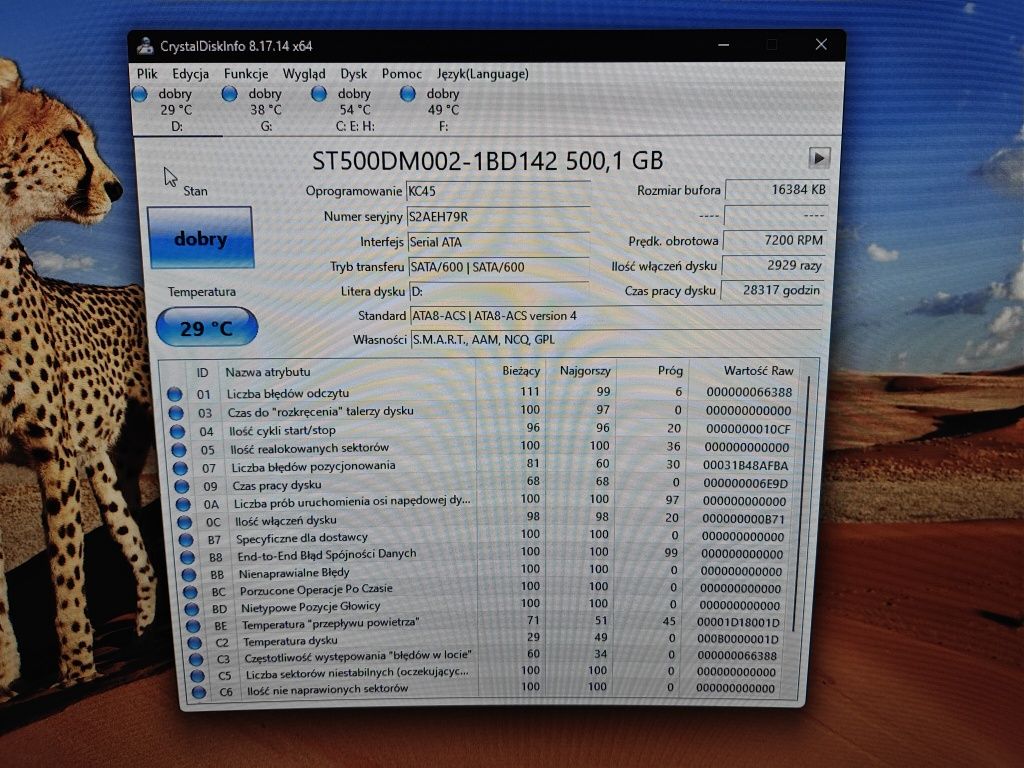Select disk D: tab at 29 °C
The image size is (1024, 768).
point(175,110)
